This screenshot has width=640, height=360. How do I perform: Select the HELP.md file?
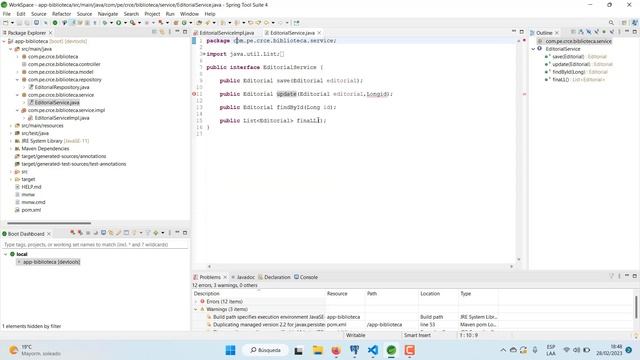point(31,187)
